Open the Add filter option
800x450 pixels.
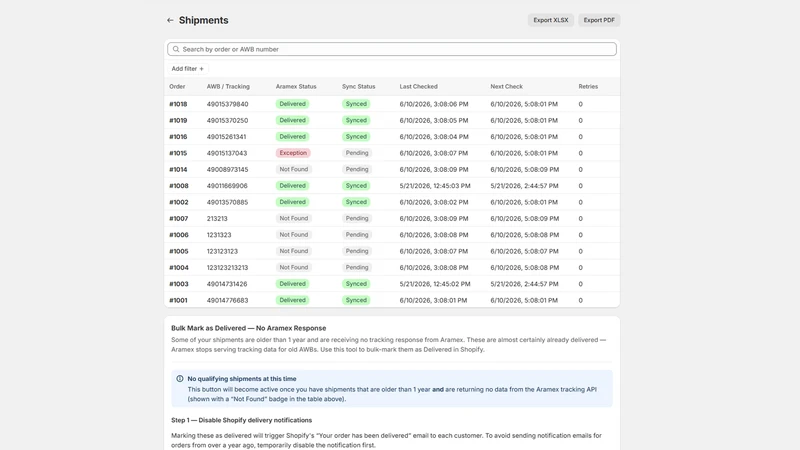coord(188,68)
